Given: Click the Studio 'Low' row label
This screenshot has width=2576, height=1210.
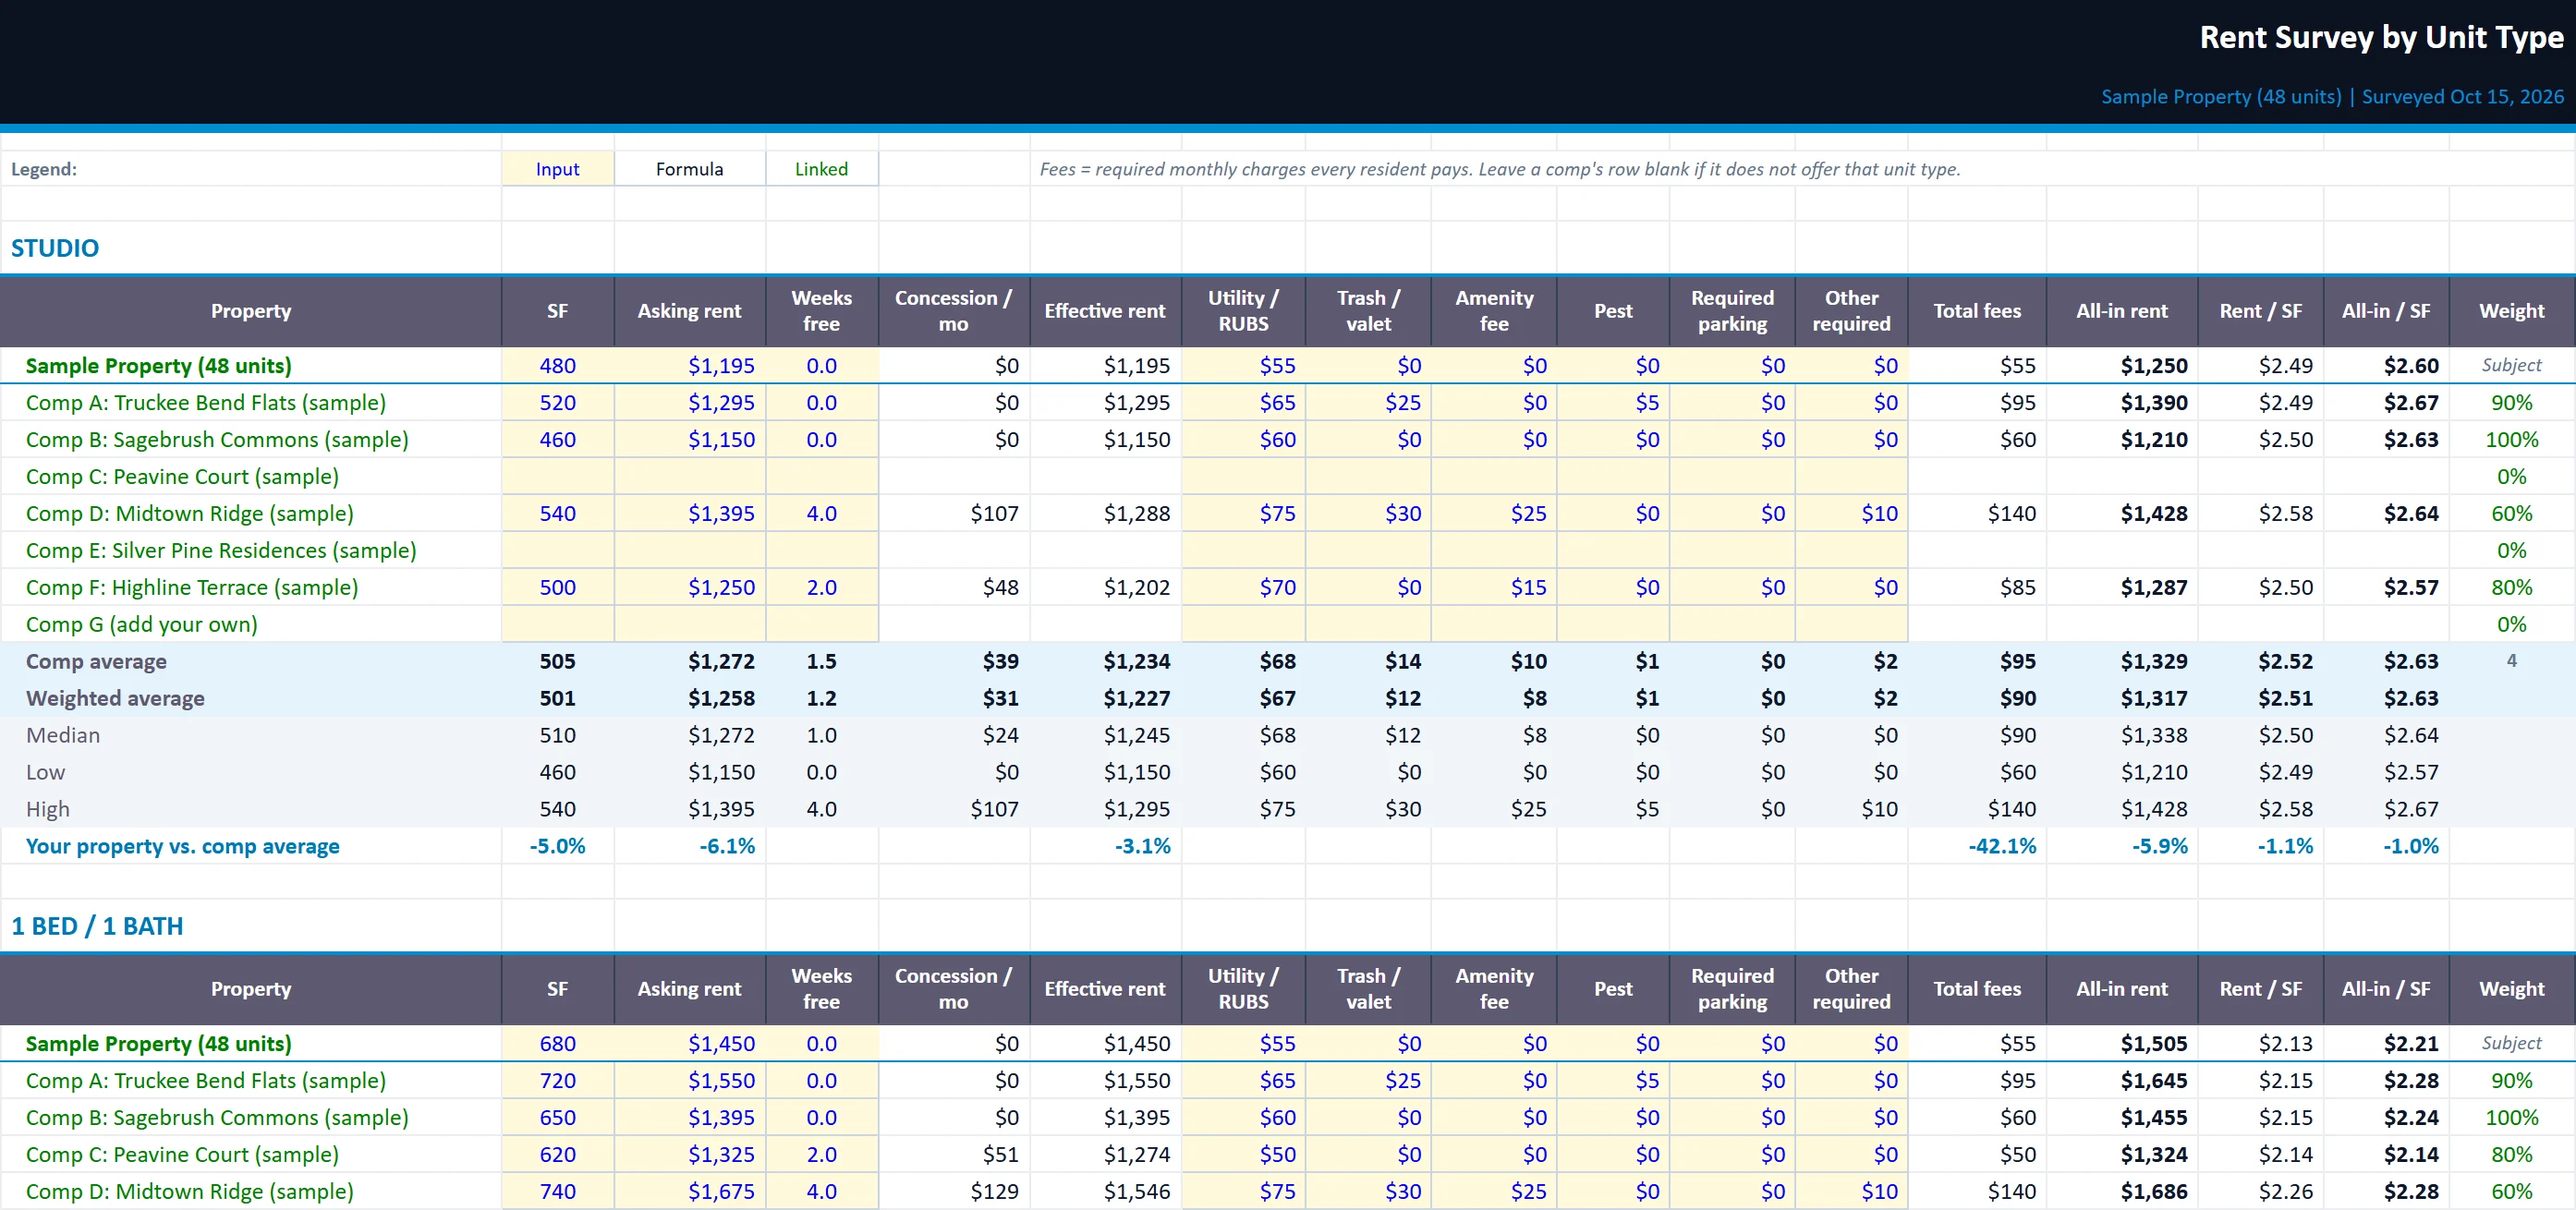Looking at the screenshot, I should pyautogui.click(x=45, y=773).
